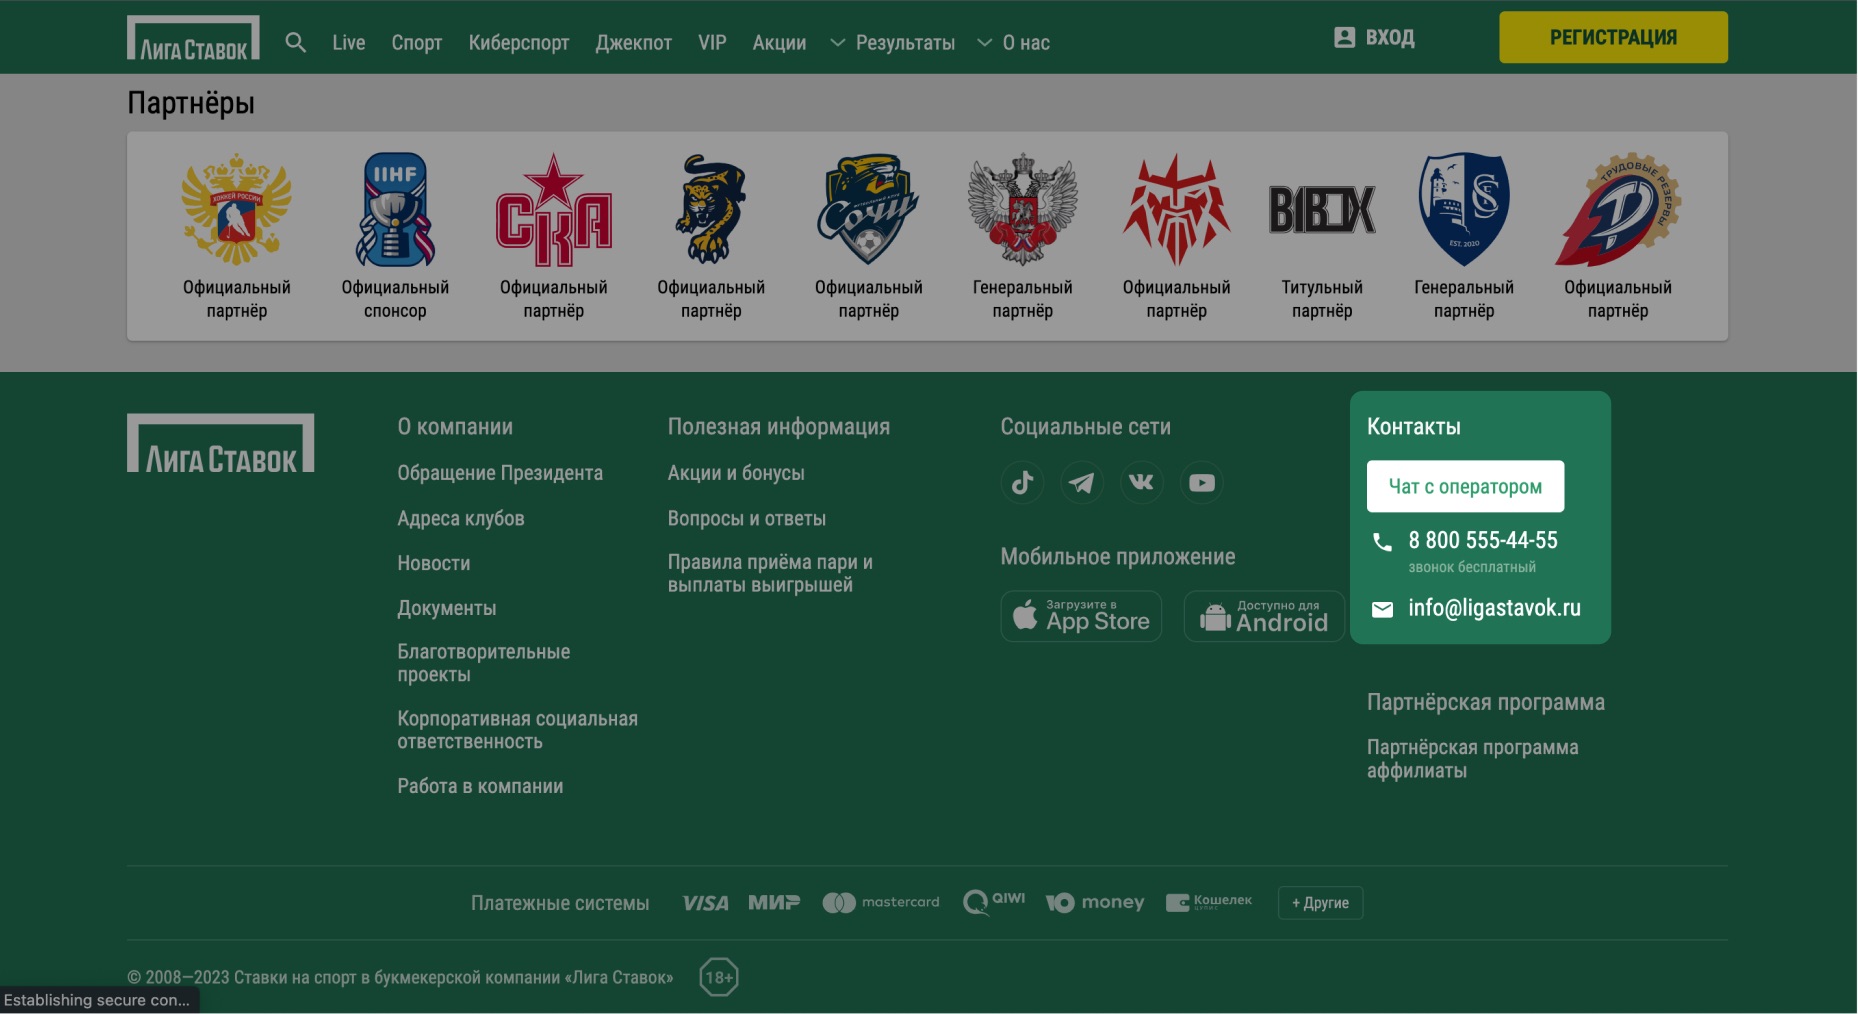Viewport: 1858px width, 1014px height.
Task: Open the VK social icon
Action: (x=1141, y=482)
